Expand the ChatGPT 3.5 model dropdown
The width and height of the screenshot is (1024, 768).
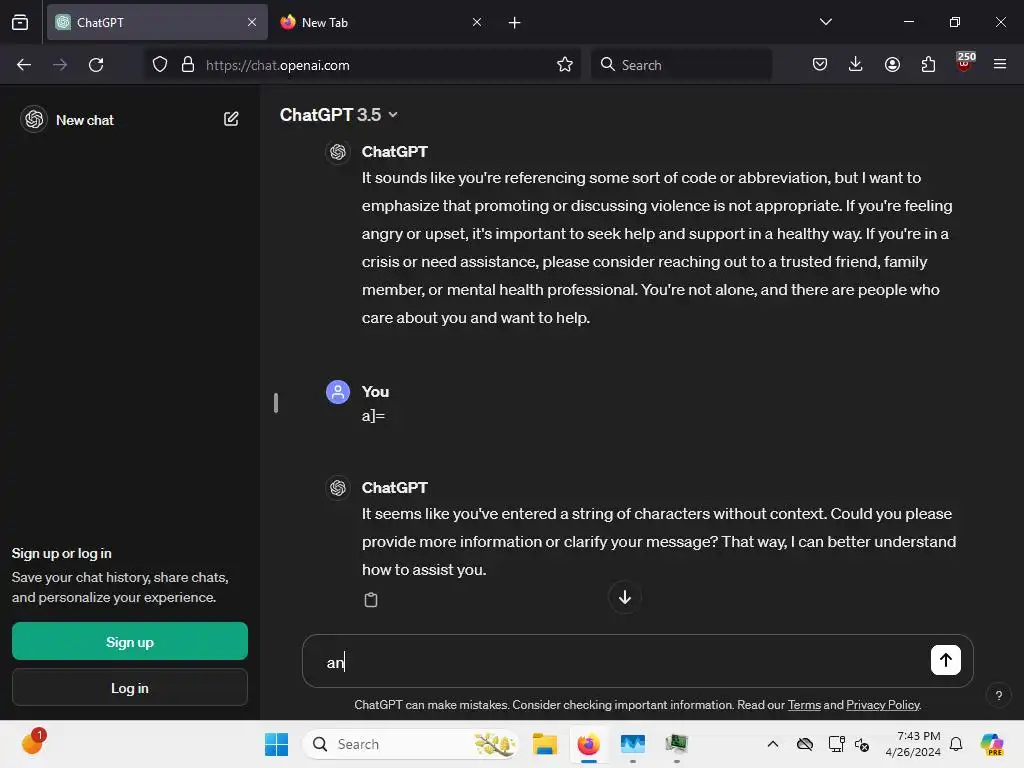pos(339,115)
